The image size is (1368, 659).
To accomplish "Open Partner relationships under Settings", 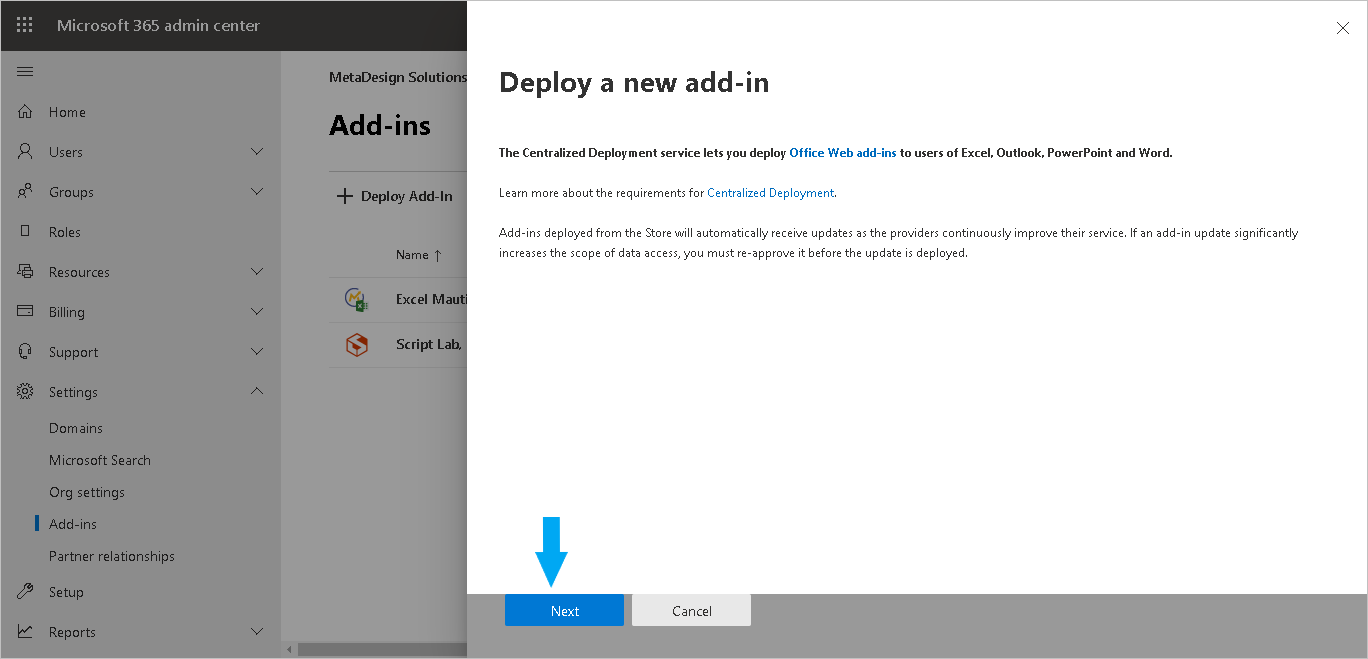I will 112,556.
